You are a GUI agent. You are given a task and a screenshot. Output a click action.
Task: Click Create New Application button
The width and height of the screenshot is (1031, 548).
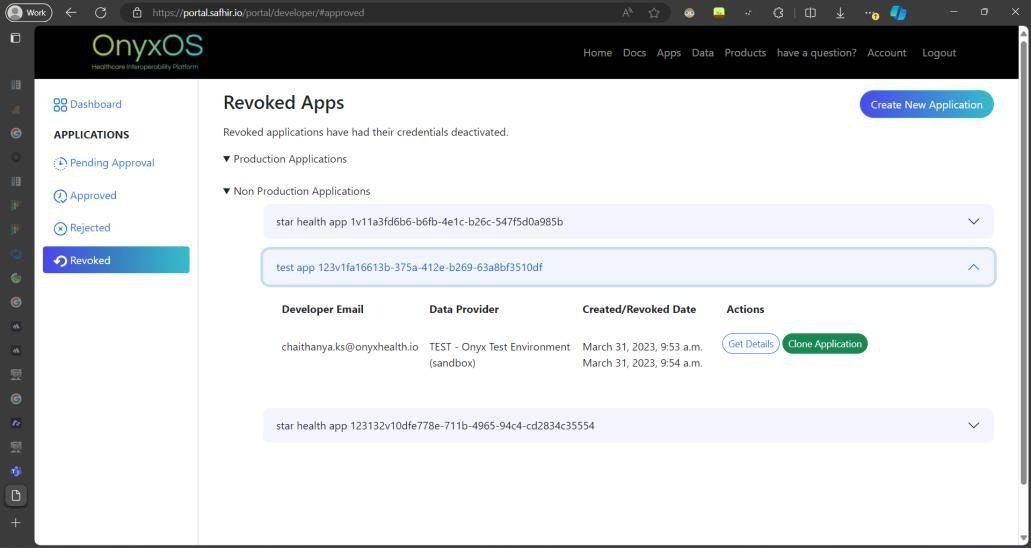click(x=926, y=105)
